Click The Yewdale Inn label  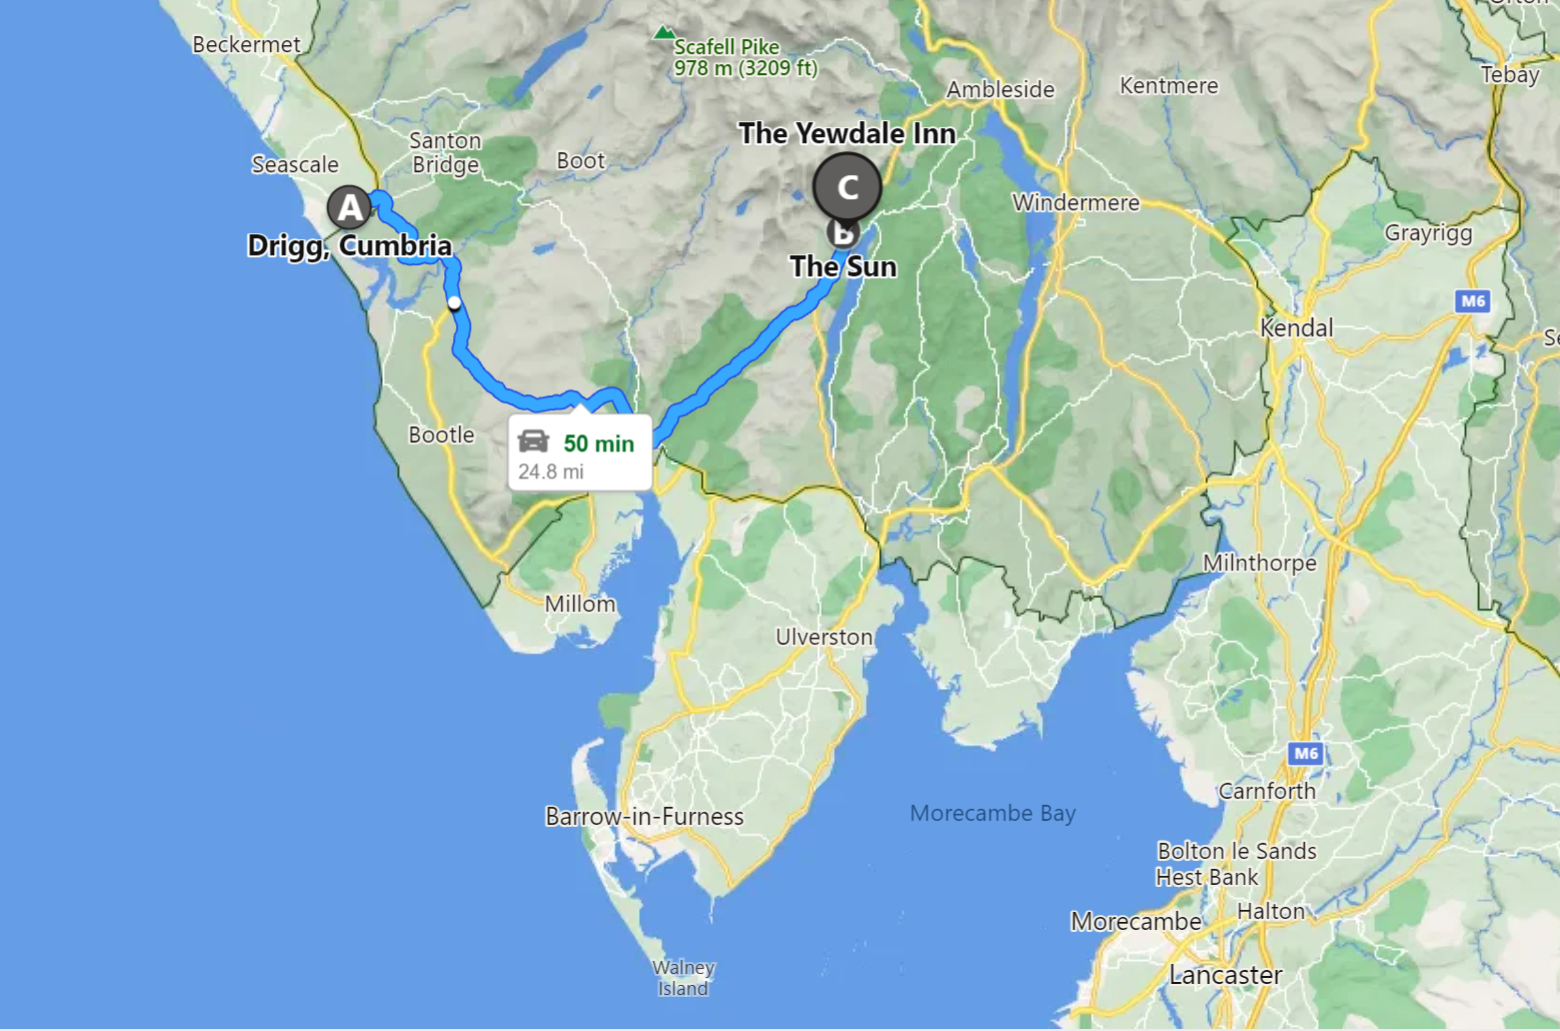pos(847,133)
